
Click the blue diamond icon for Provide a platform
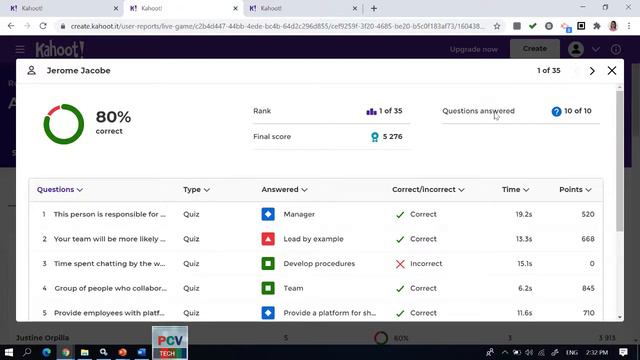click(x=268, y=313)
